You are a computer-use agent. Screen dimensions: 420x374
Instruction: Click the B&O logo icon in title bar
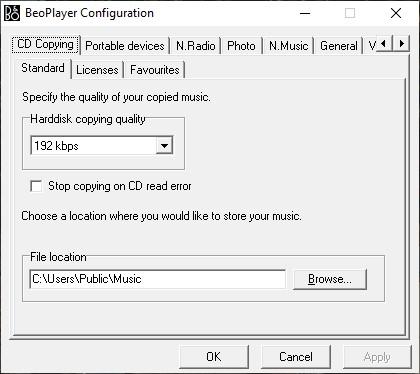click(12, 13)
